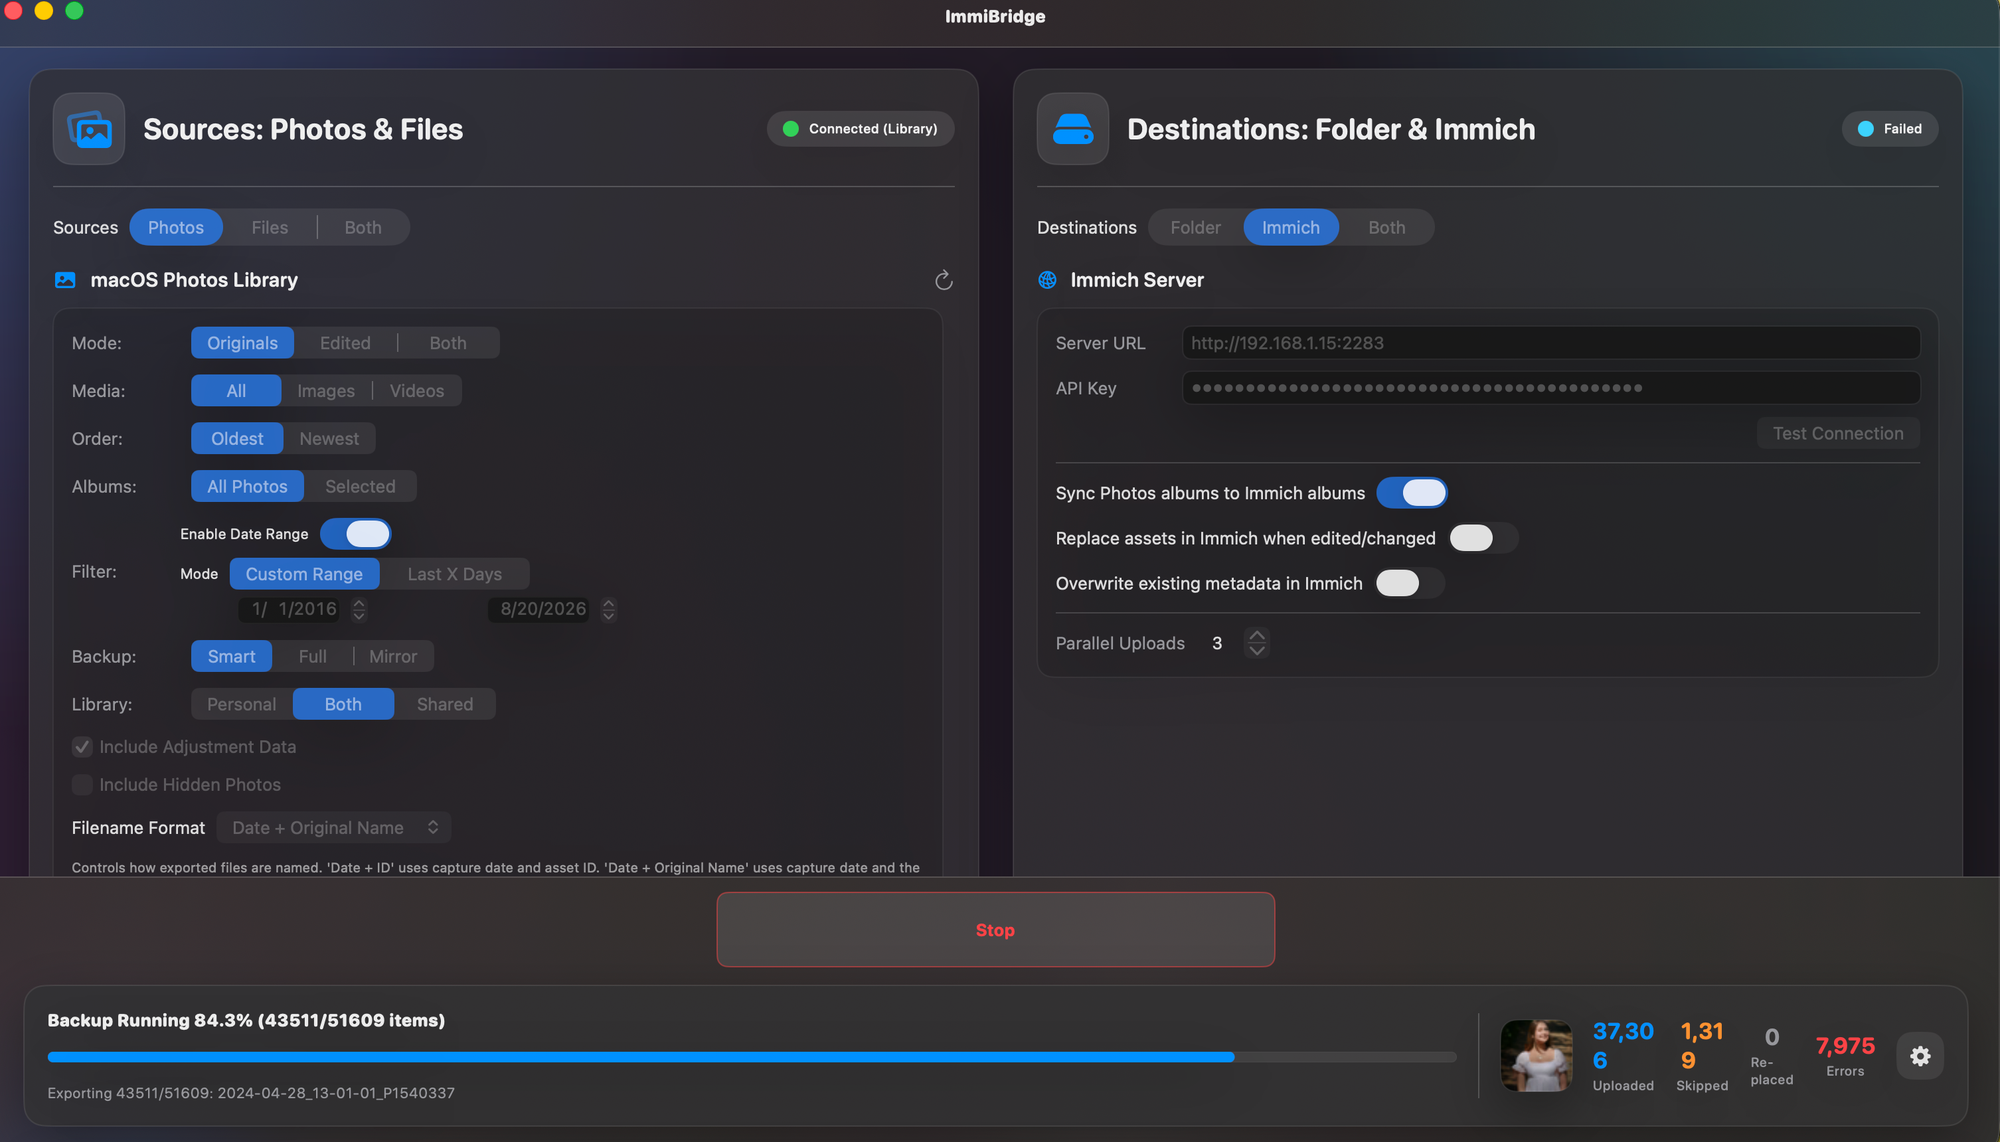Click the Parallel Uploads stepper
This screenshot has width=2000, height=1142.
(x=1257, y=643)
